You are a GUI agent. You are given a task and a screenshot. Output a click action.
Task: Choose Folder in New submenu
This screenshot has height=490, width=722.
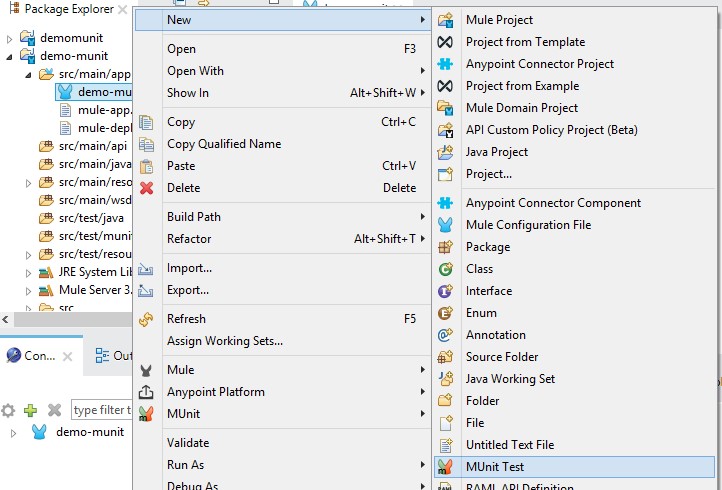575,401
